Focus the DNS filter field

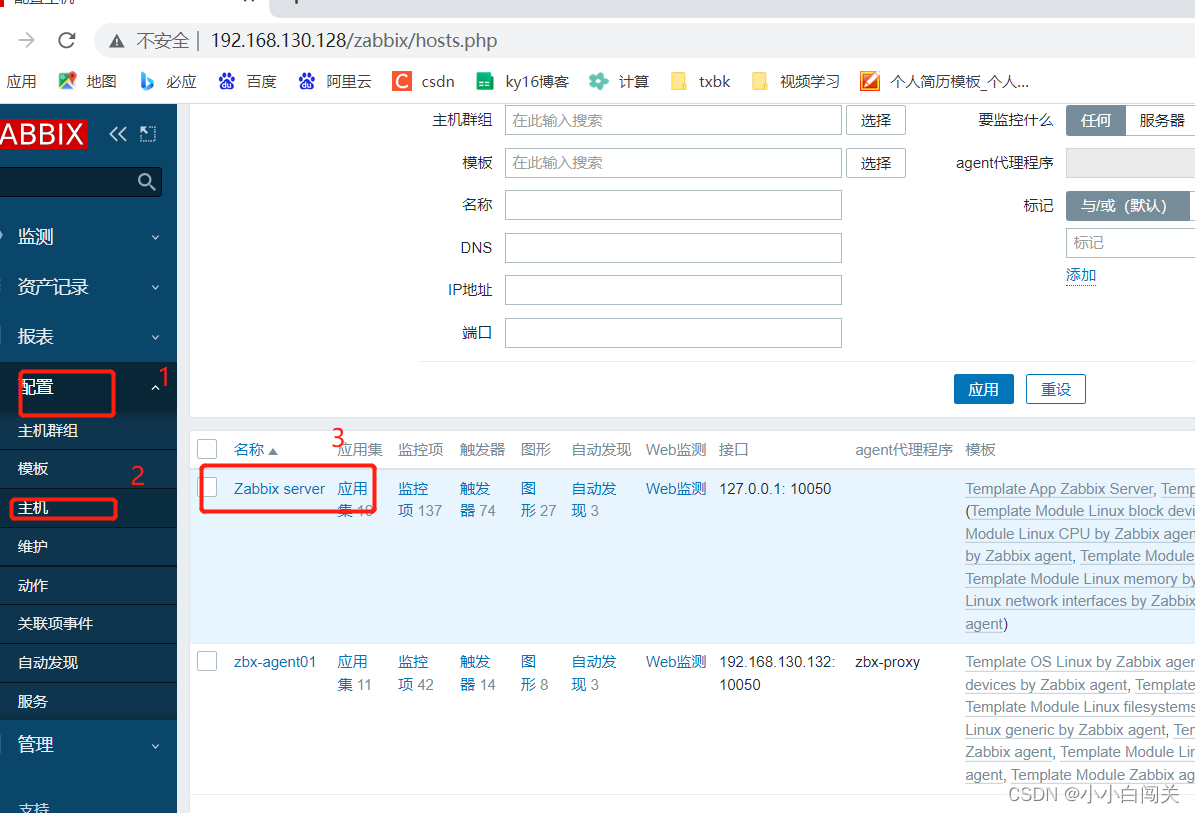673,248
